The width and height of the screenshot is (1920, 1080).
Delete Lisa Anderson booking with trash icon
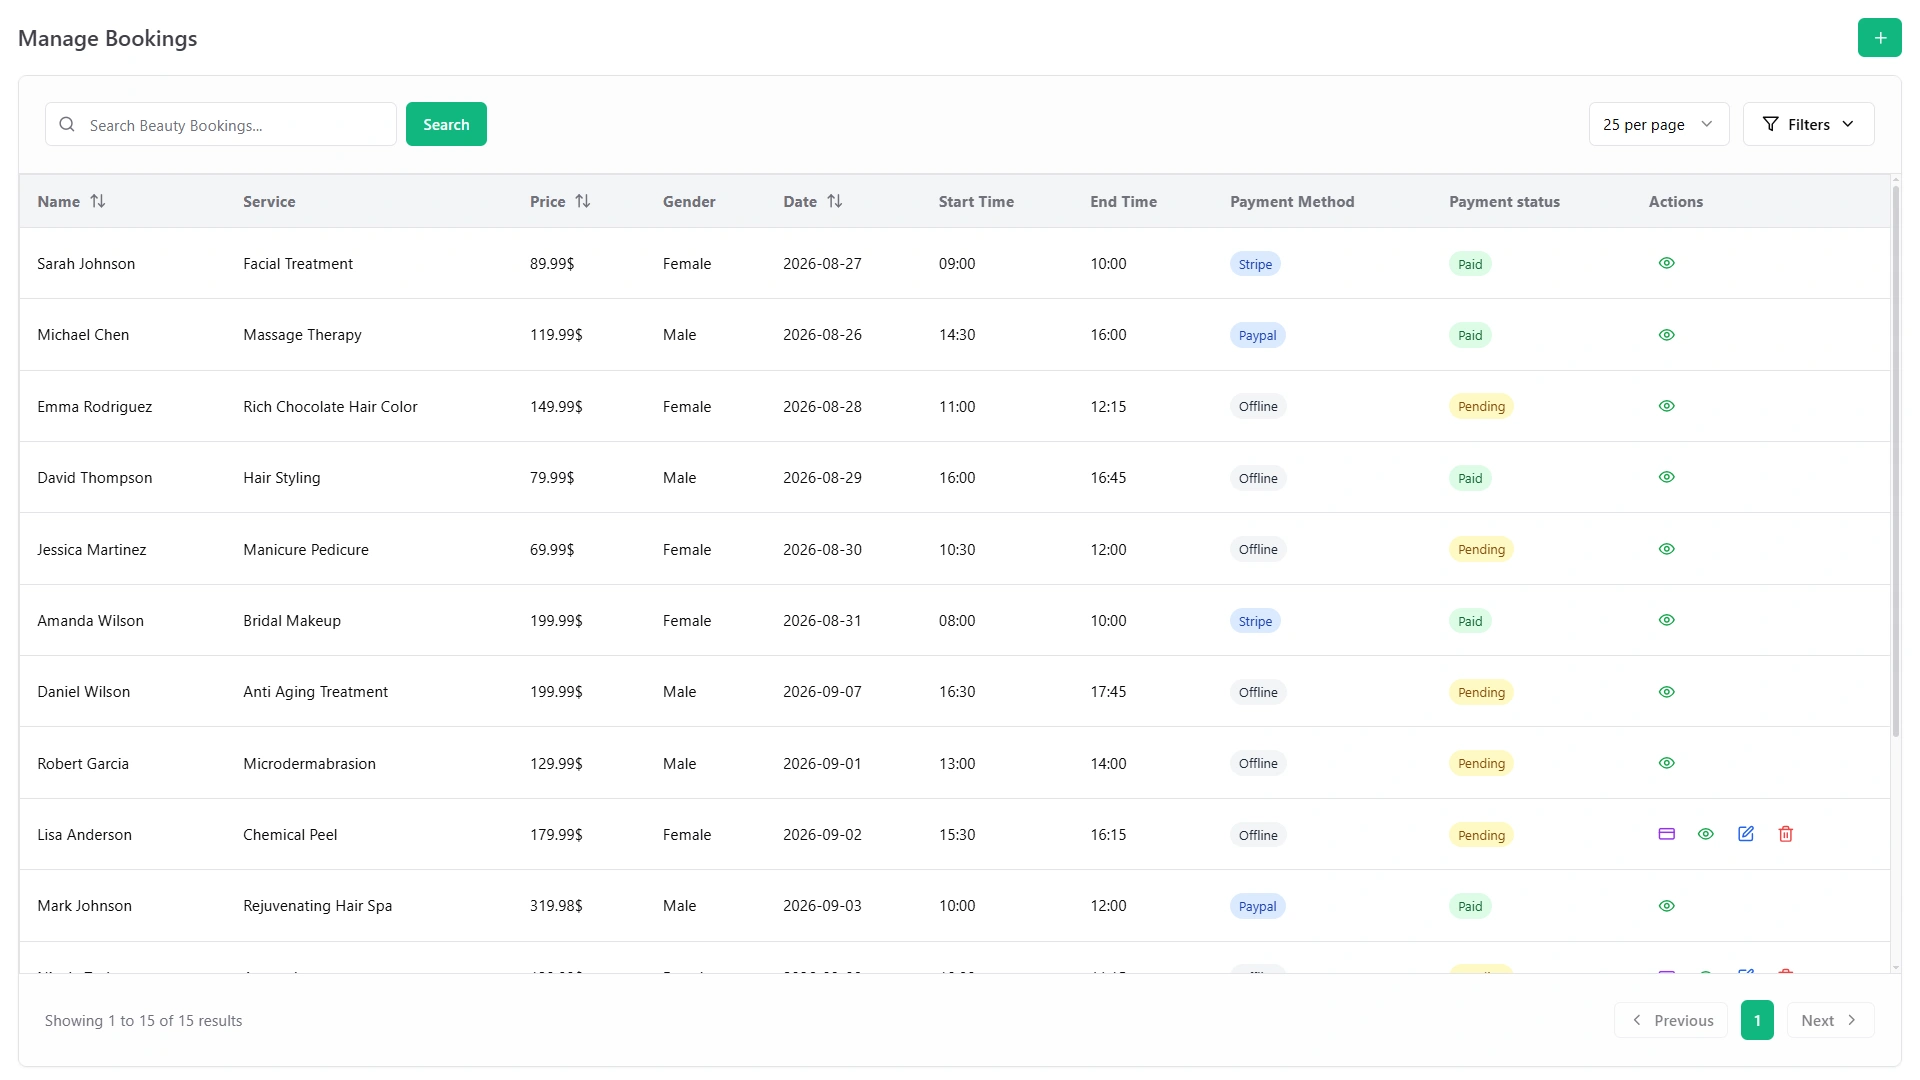(x=1786, y=834)
